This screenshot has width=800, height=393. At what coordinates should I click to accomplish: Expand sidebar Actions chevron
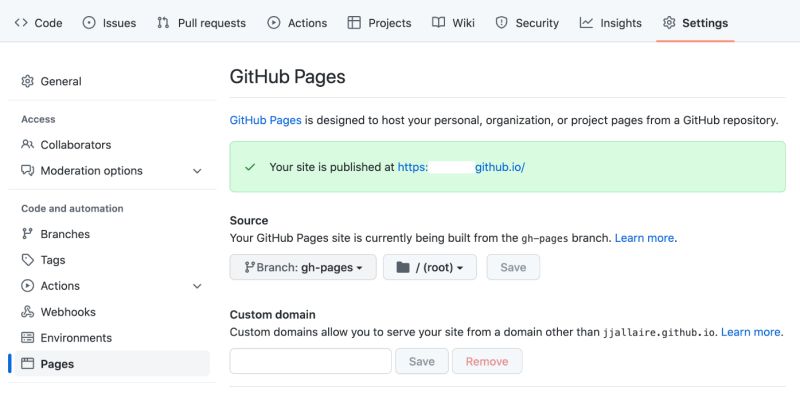pyautogui.click(x=197, y=286)
